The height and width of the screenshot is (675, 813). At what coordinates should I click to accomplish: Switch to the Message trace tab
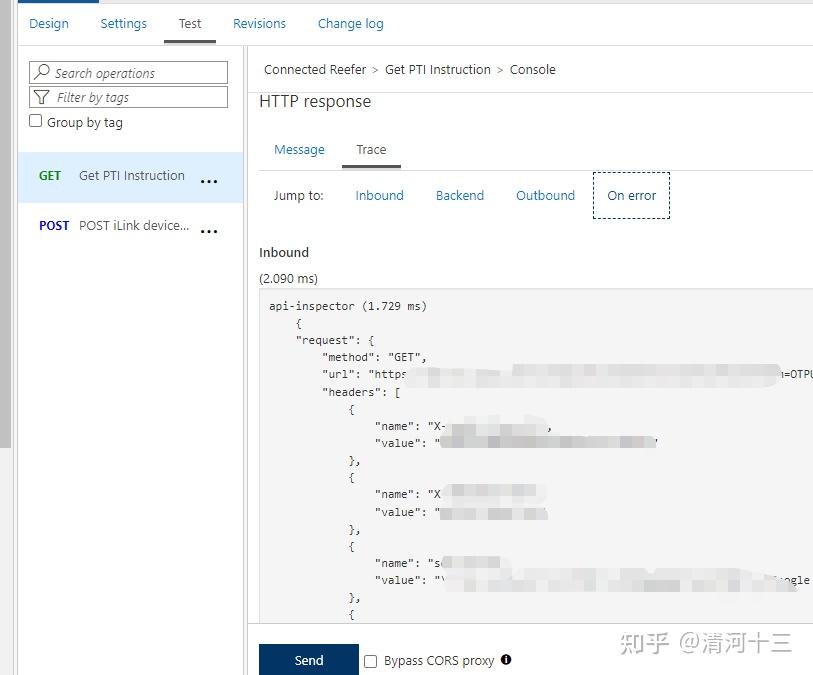[299, 148]
